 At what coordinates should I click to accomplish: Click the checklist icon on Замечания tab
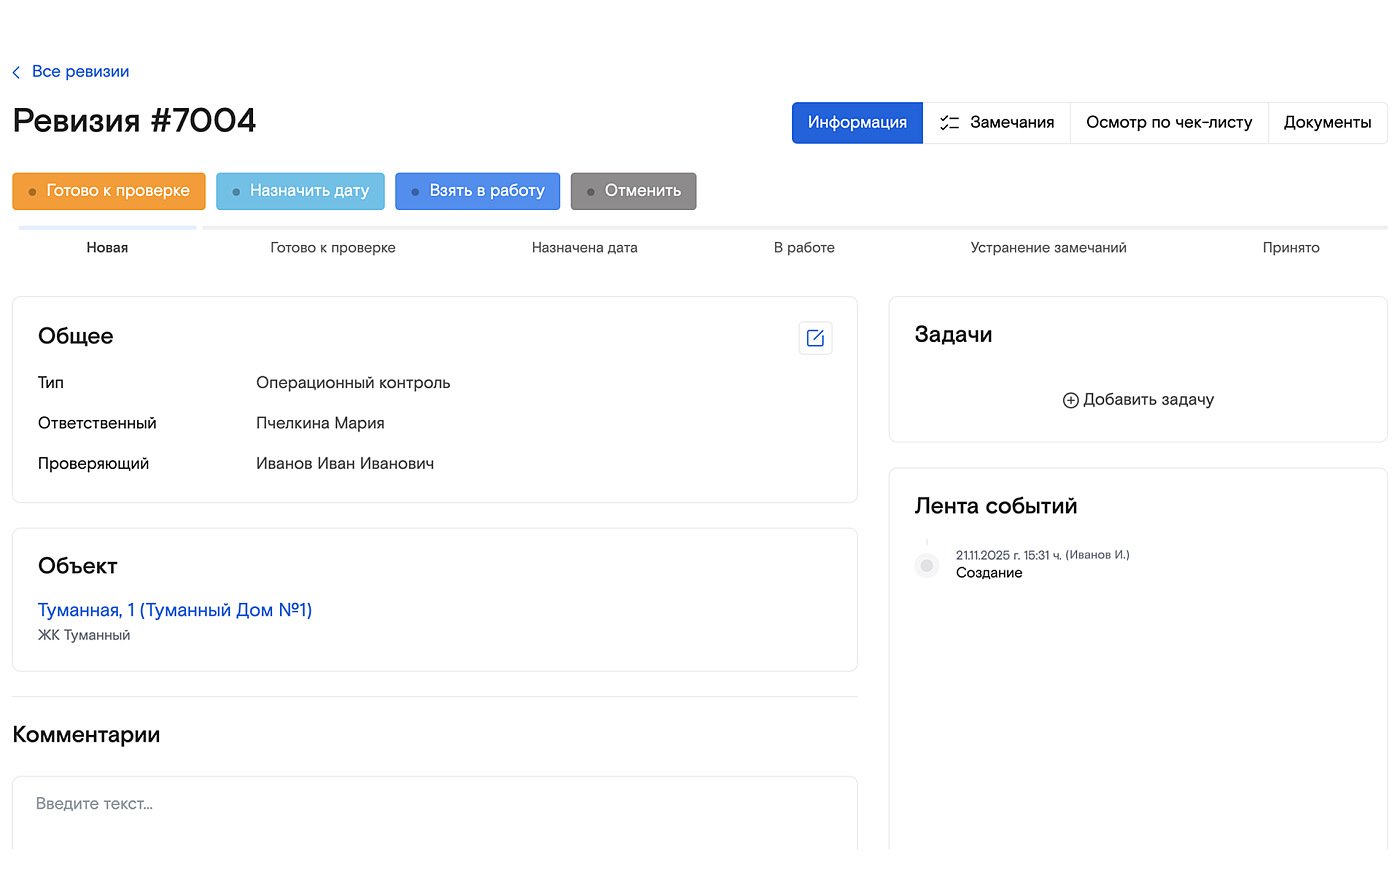pyautogui.click(x=949, y=123)
